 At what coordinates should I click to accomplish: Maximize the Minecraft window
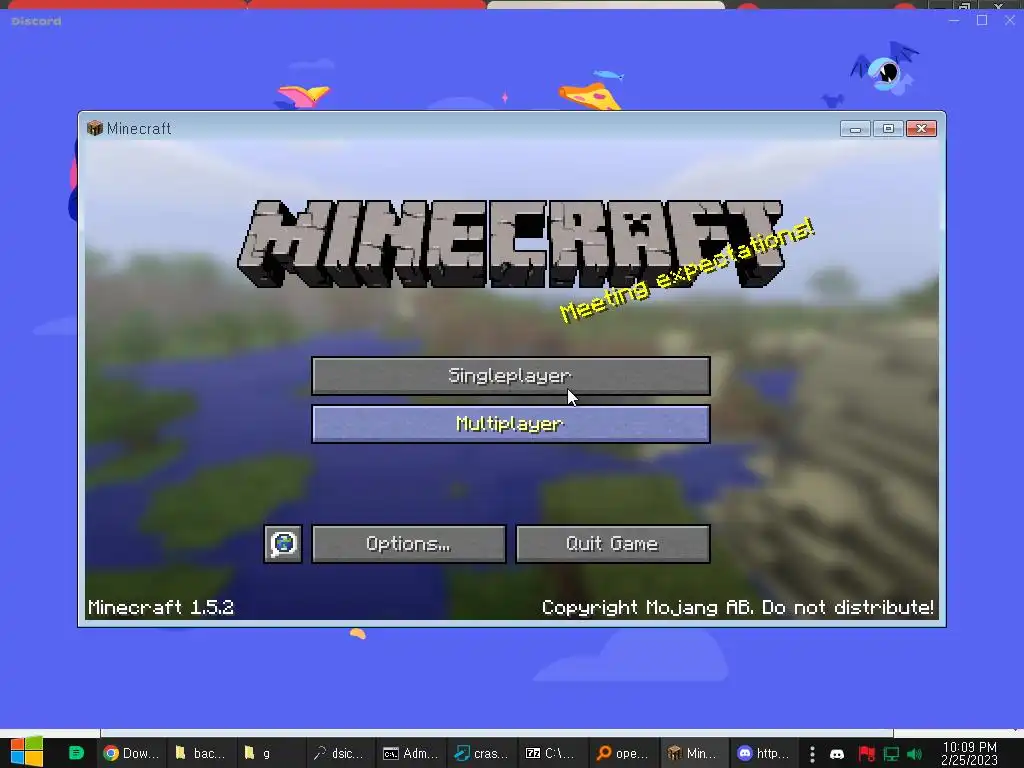[888, 129]
